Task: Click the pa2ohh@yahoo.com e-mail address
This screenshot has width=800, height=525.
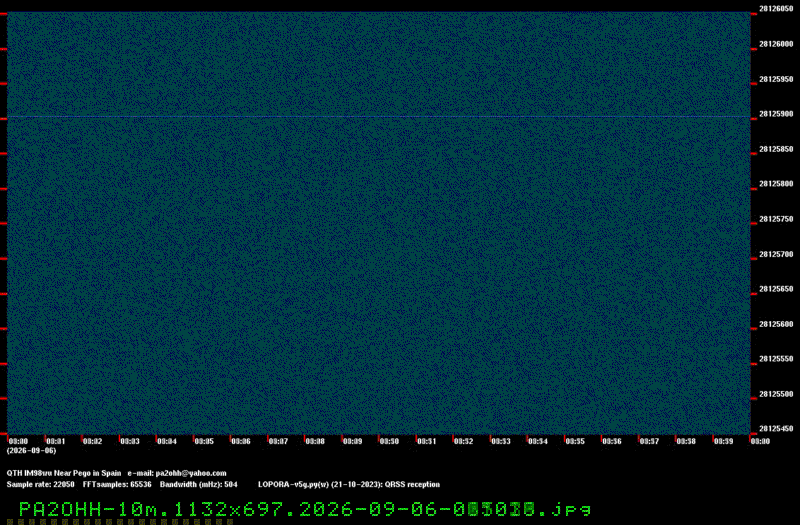Action: (x=191, y=473)
